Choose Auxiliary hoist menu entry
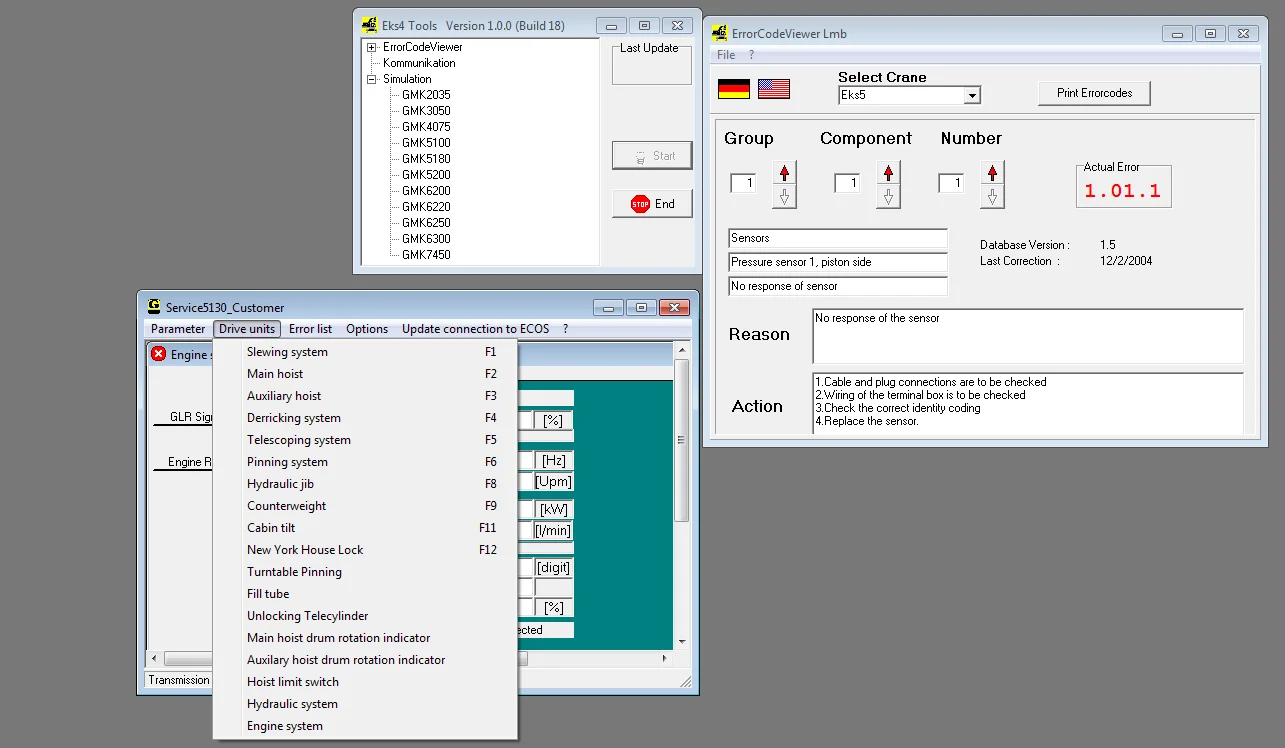This screenshot has width=1285, height=748. click(365, 396)
